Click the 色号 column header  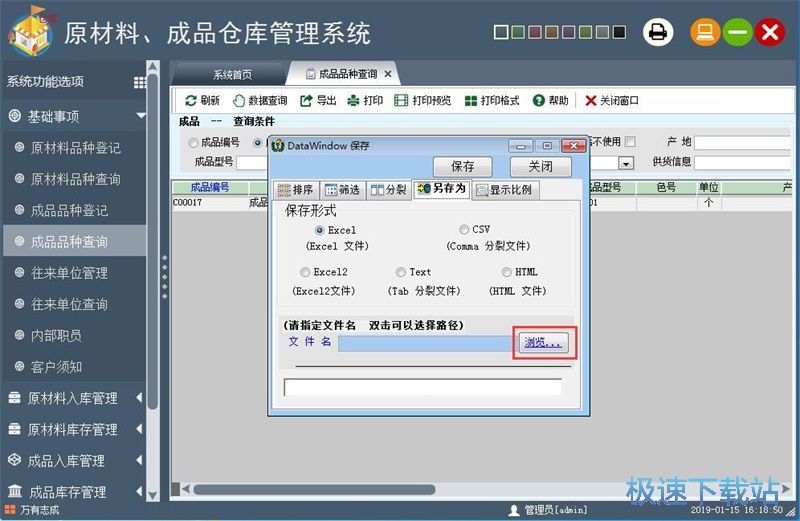tap(666, 187)
